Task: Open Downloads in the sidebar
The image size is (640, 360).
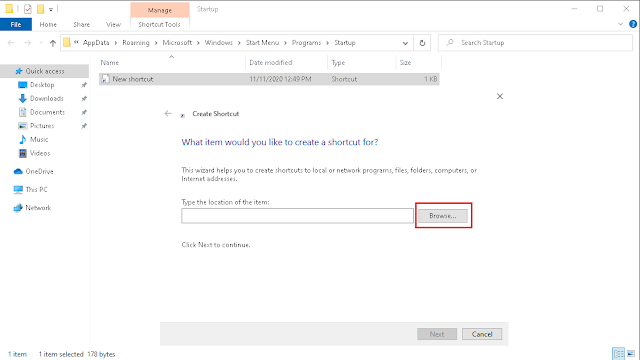Action: [x=47, y=98]
